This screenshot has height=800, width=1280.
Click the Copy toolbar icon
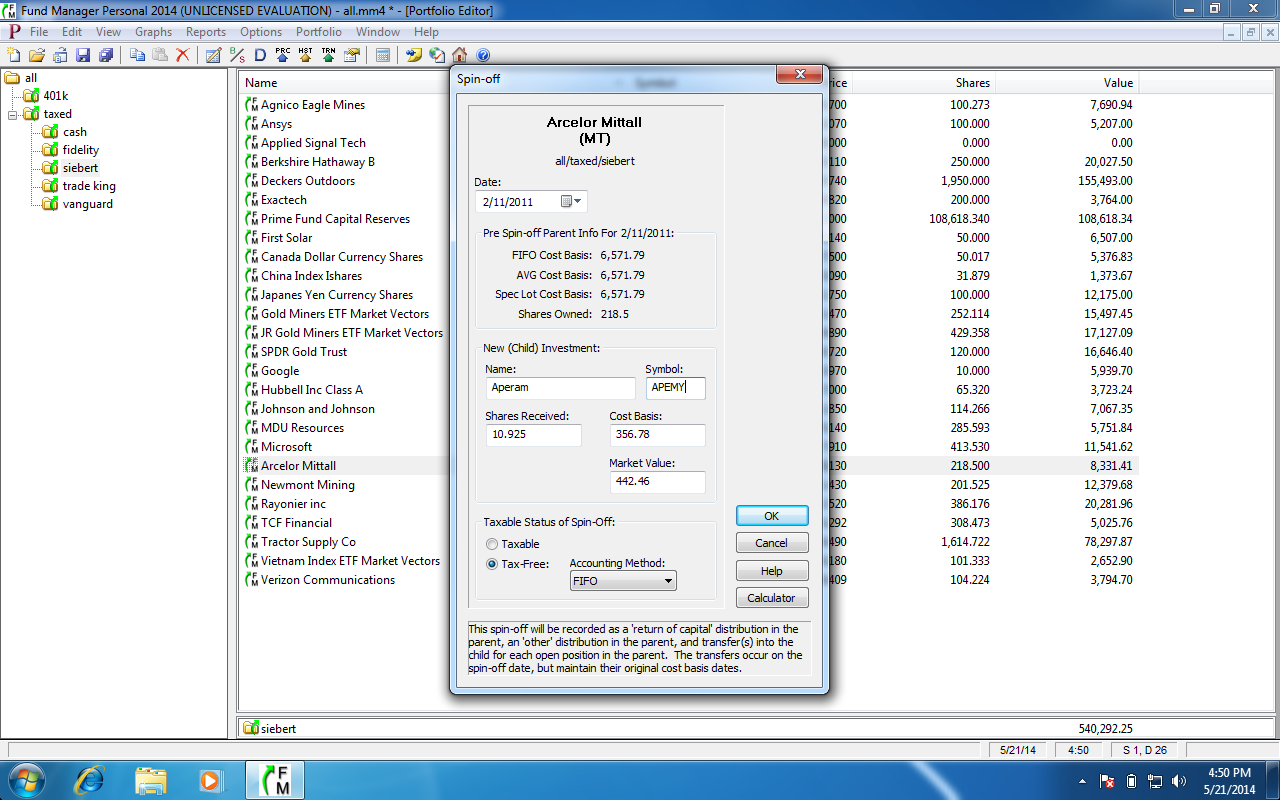click(x=138, y=55)
